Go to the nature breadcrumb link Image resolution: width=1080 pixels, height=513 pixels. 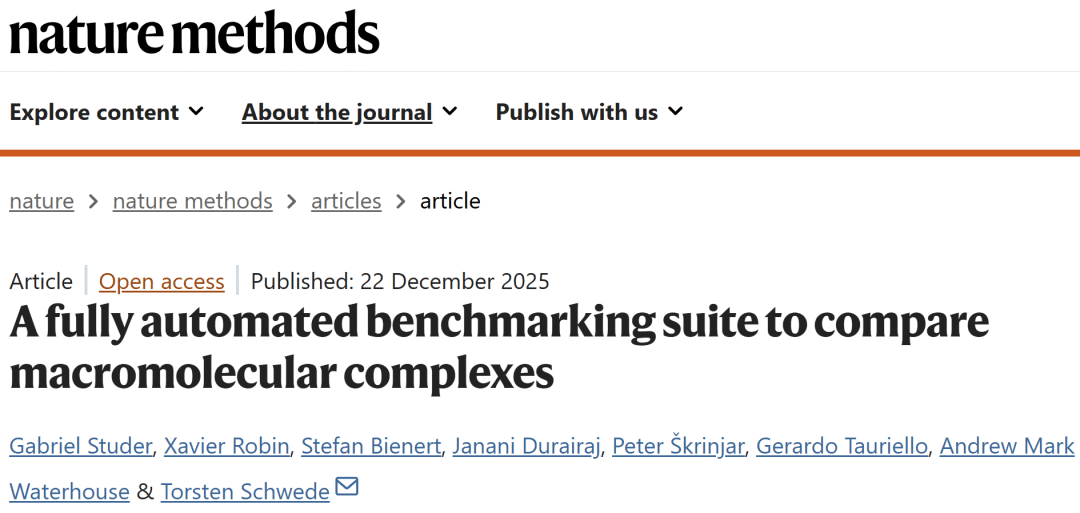pos(41,201)
